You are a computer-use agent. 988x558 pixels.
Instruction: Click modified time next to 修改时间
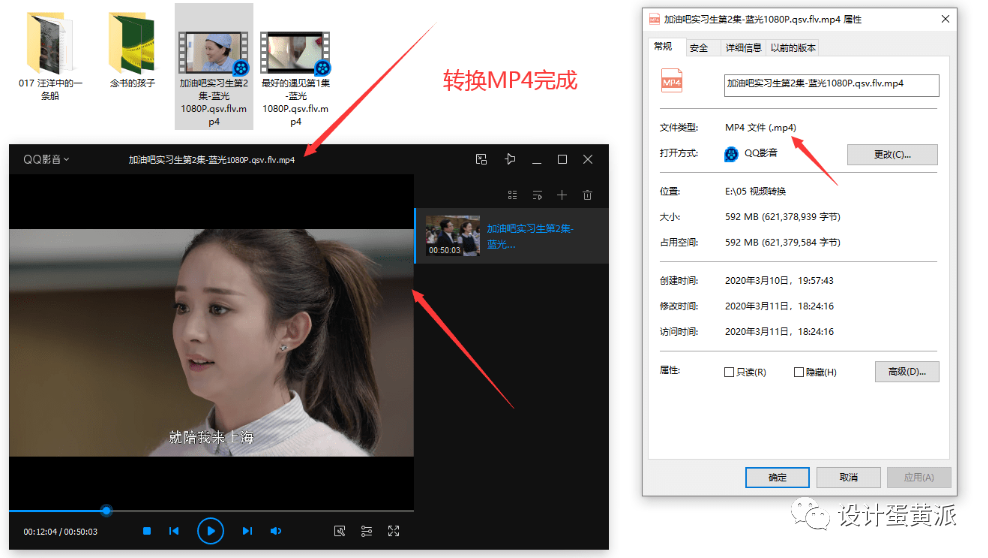tap(779, 306)
